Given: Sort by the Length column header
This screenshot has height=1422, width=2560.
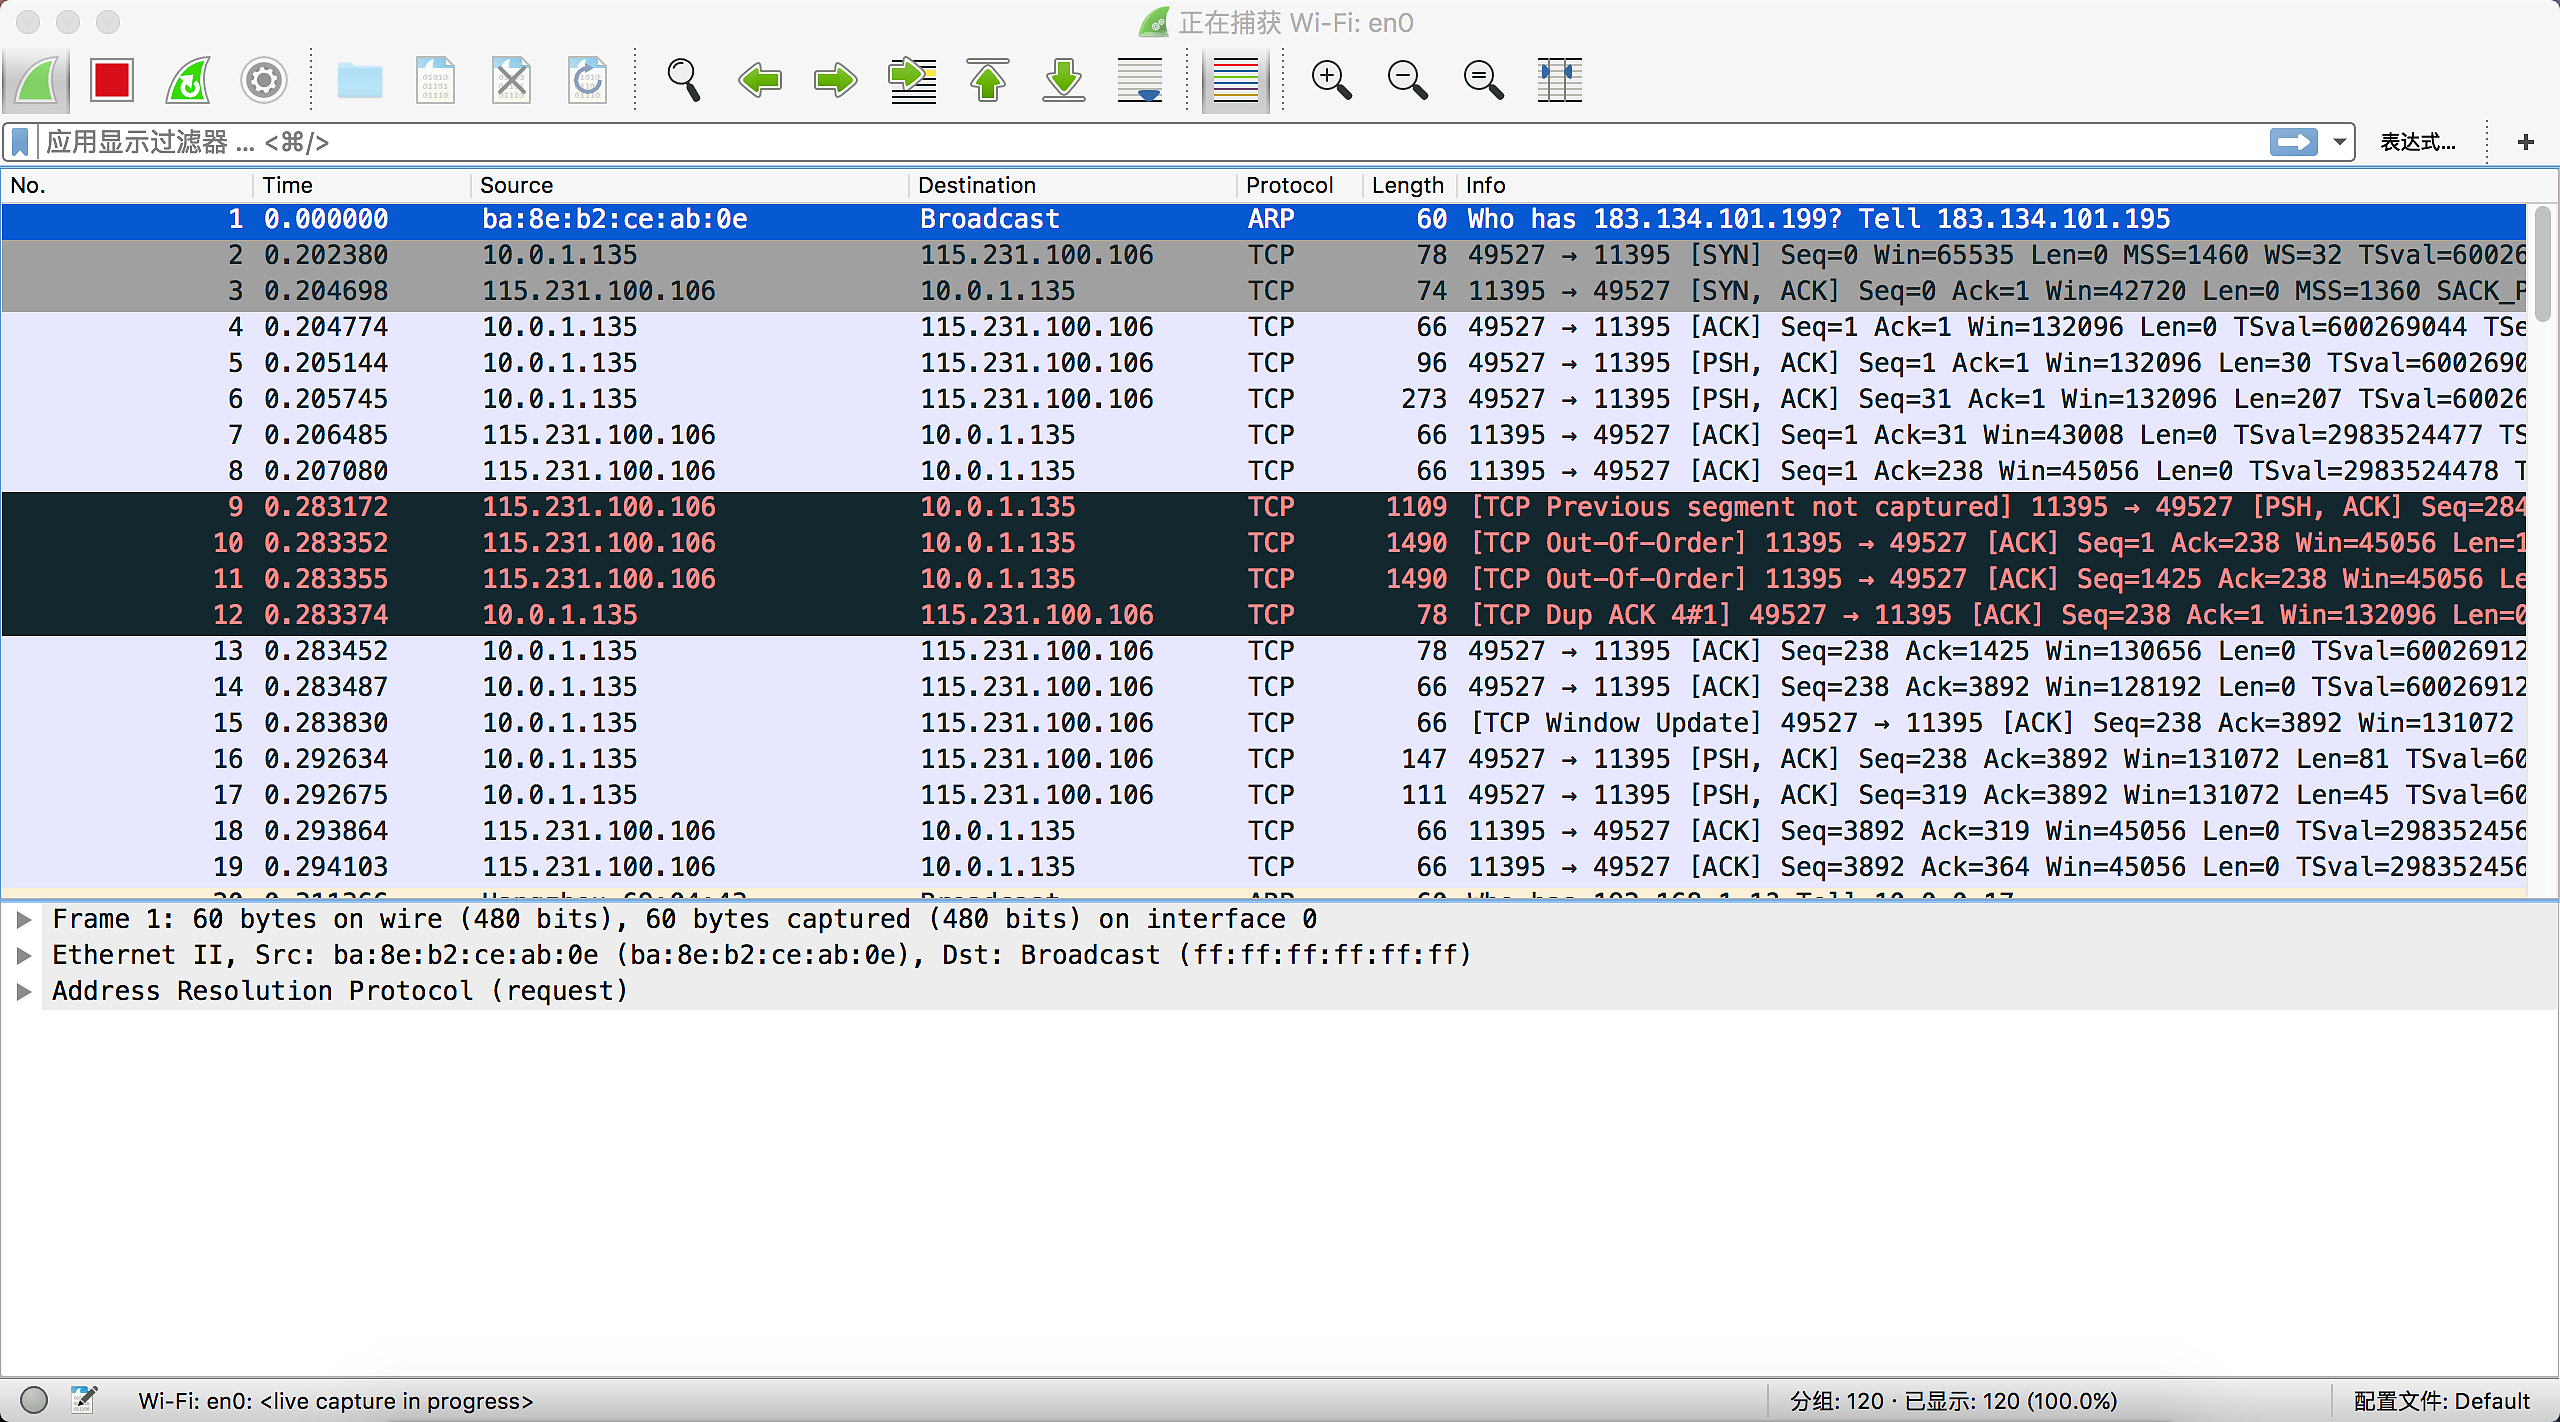Looking at the screenshot, I should click(1407, 185).
